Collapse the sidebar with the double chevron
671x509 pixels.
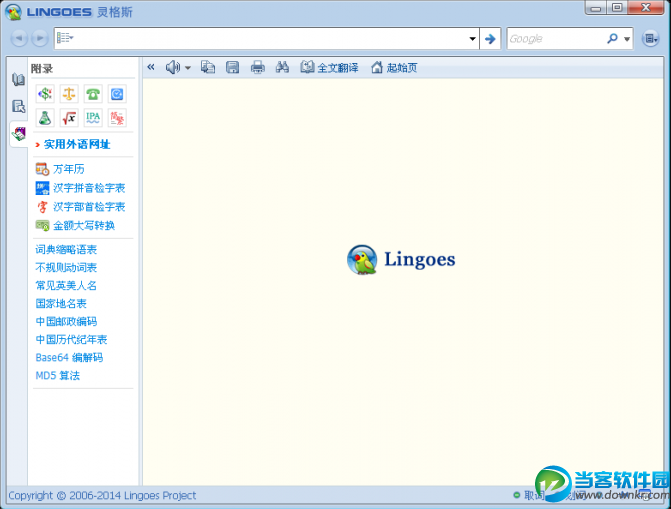point(151,67)
